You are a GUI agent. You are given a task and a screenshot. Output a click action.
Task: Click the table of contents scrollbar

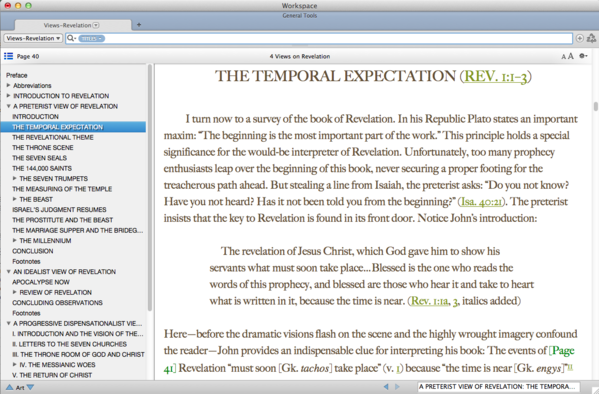tap(150, 187)
